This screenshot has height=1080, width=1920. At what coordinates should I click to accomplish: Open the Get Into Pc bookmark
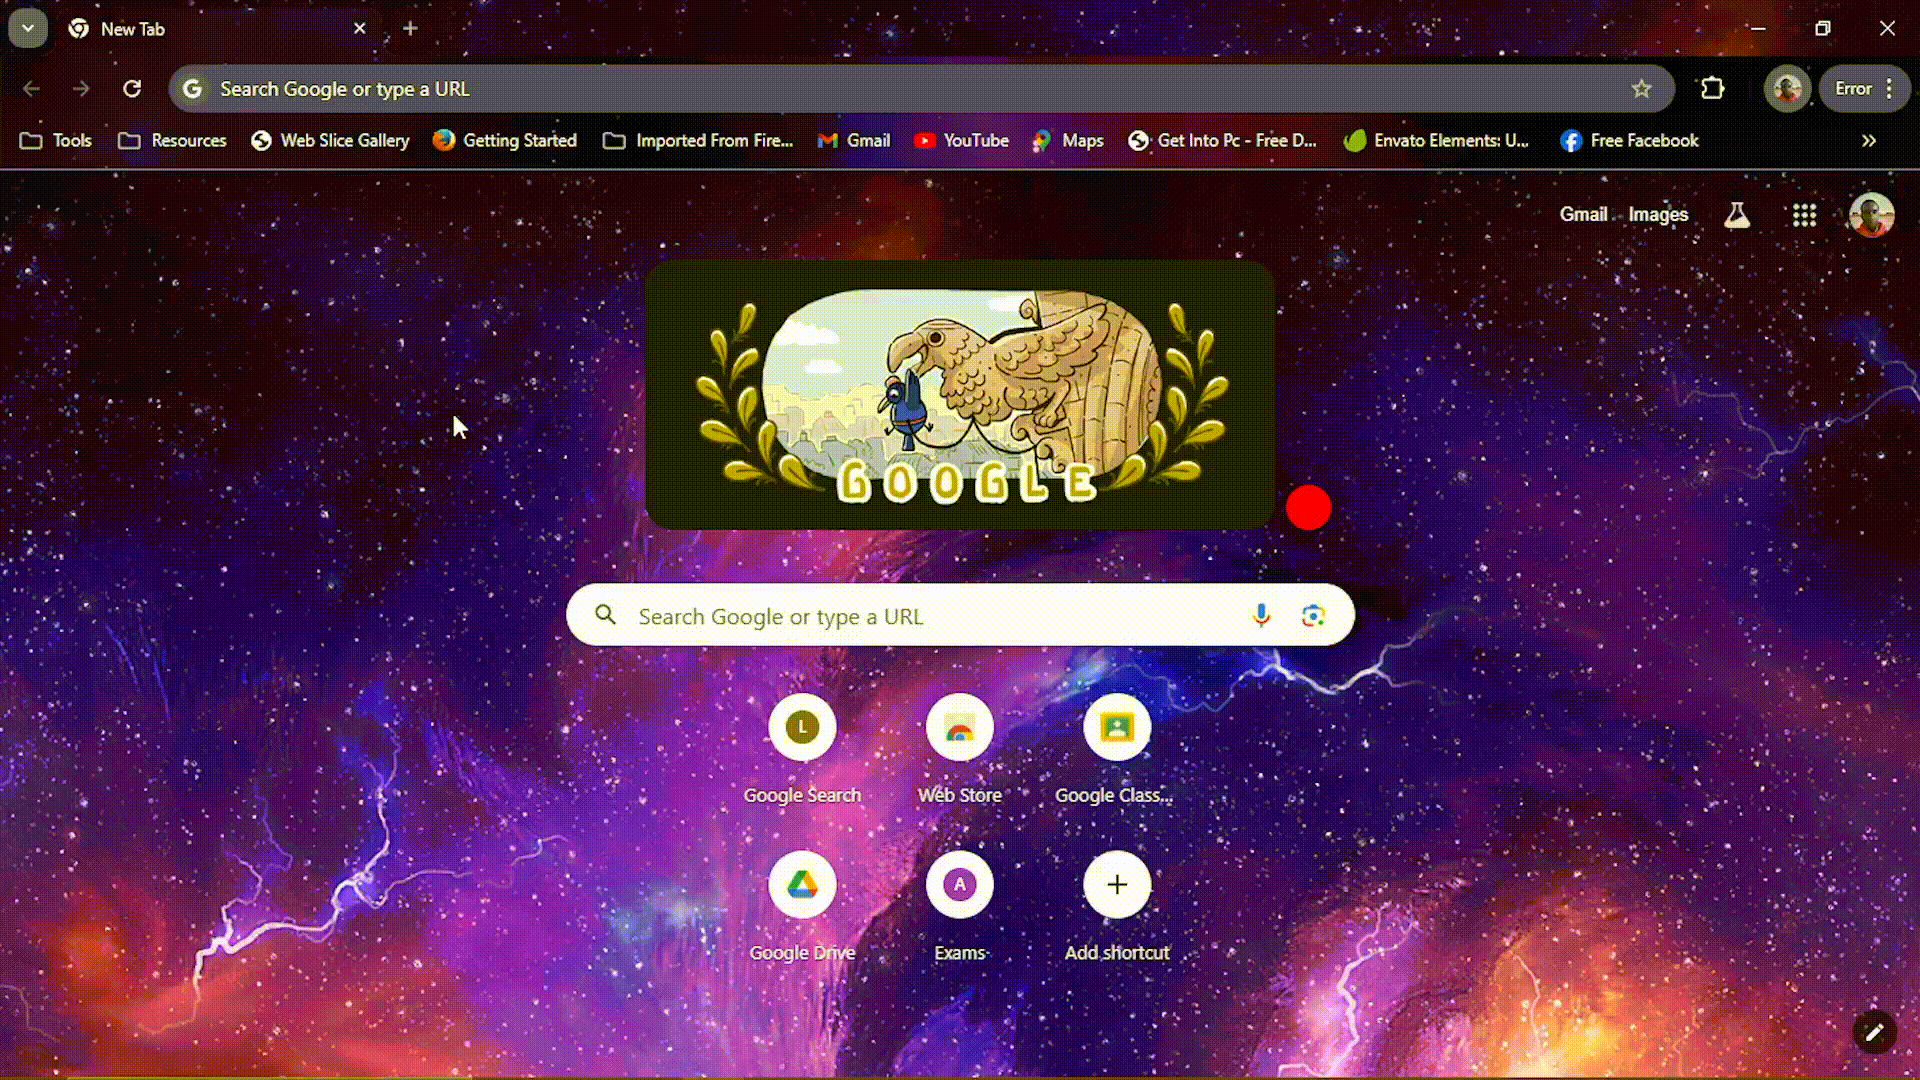point(1222,141)
